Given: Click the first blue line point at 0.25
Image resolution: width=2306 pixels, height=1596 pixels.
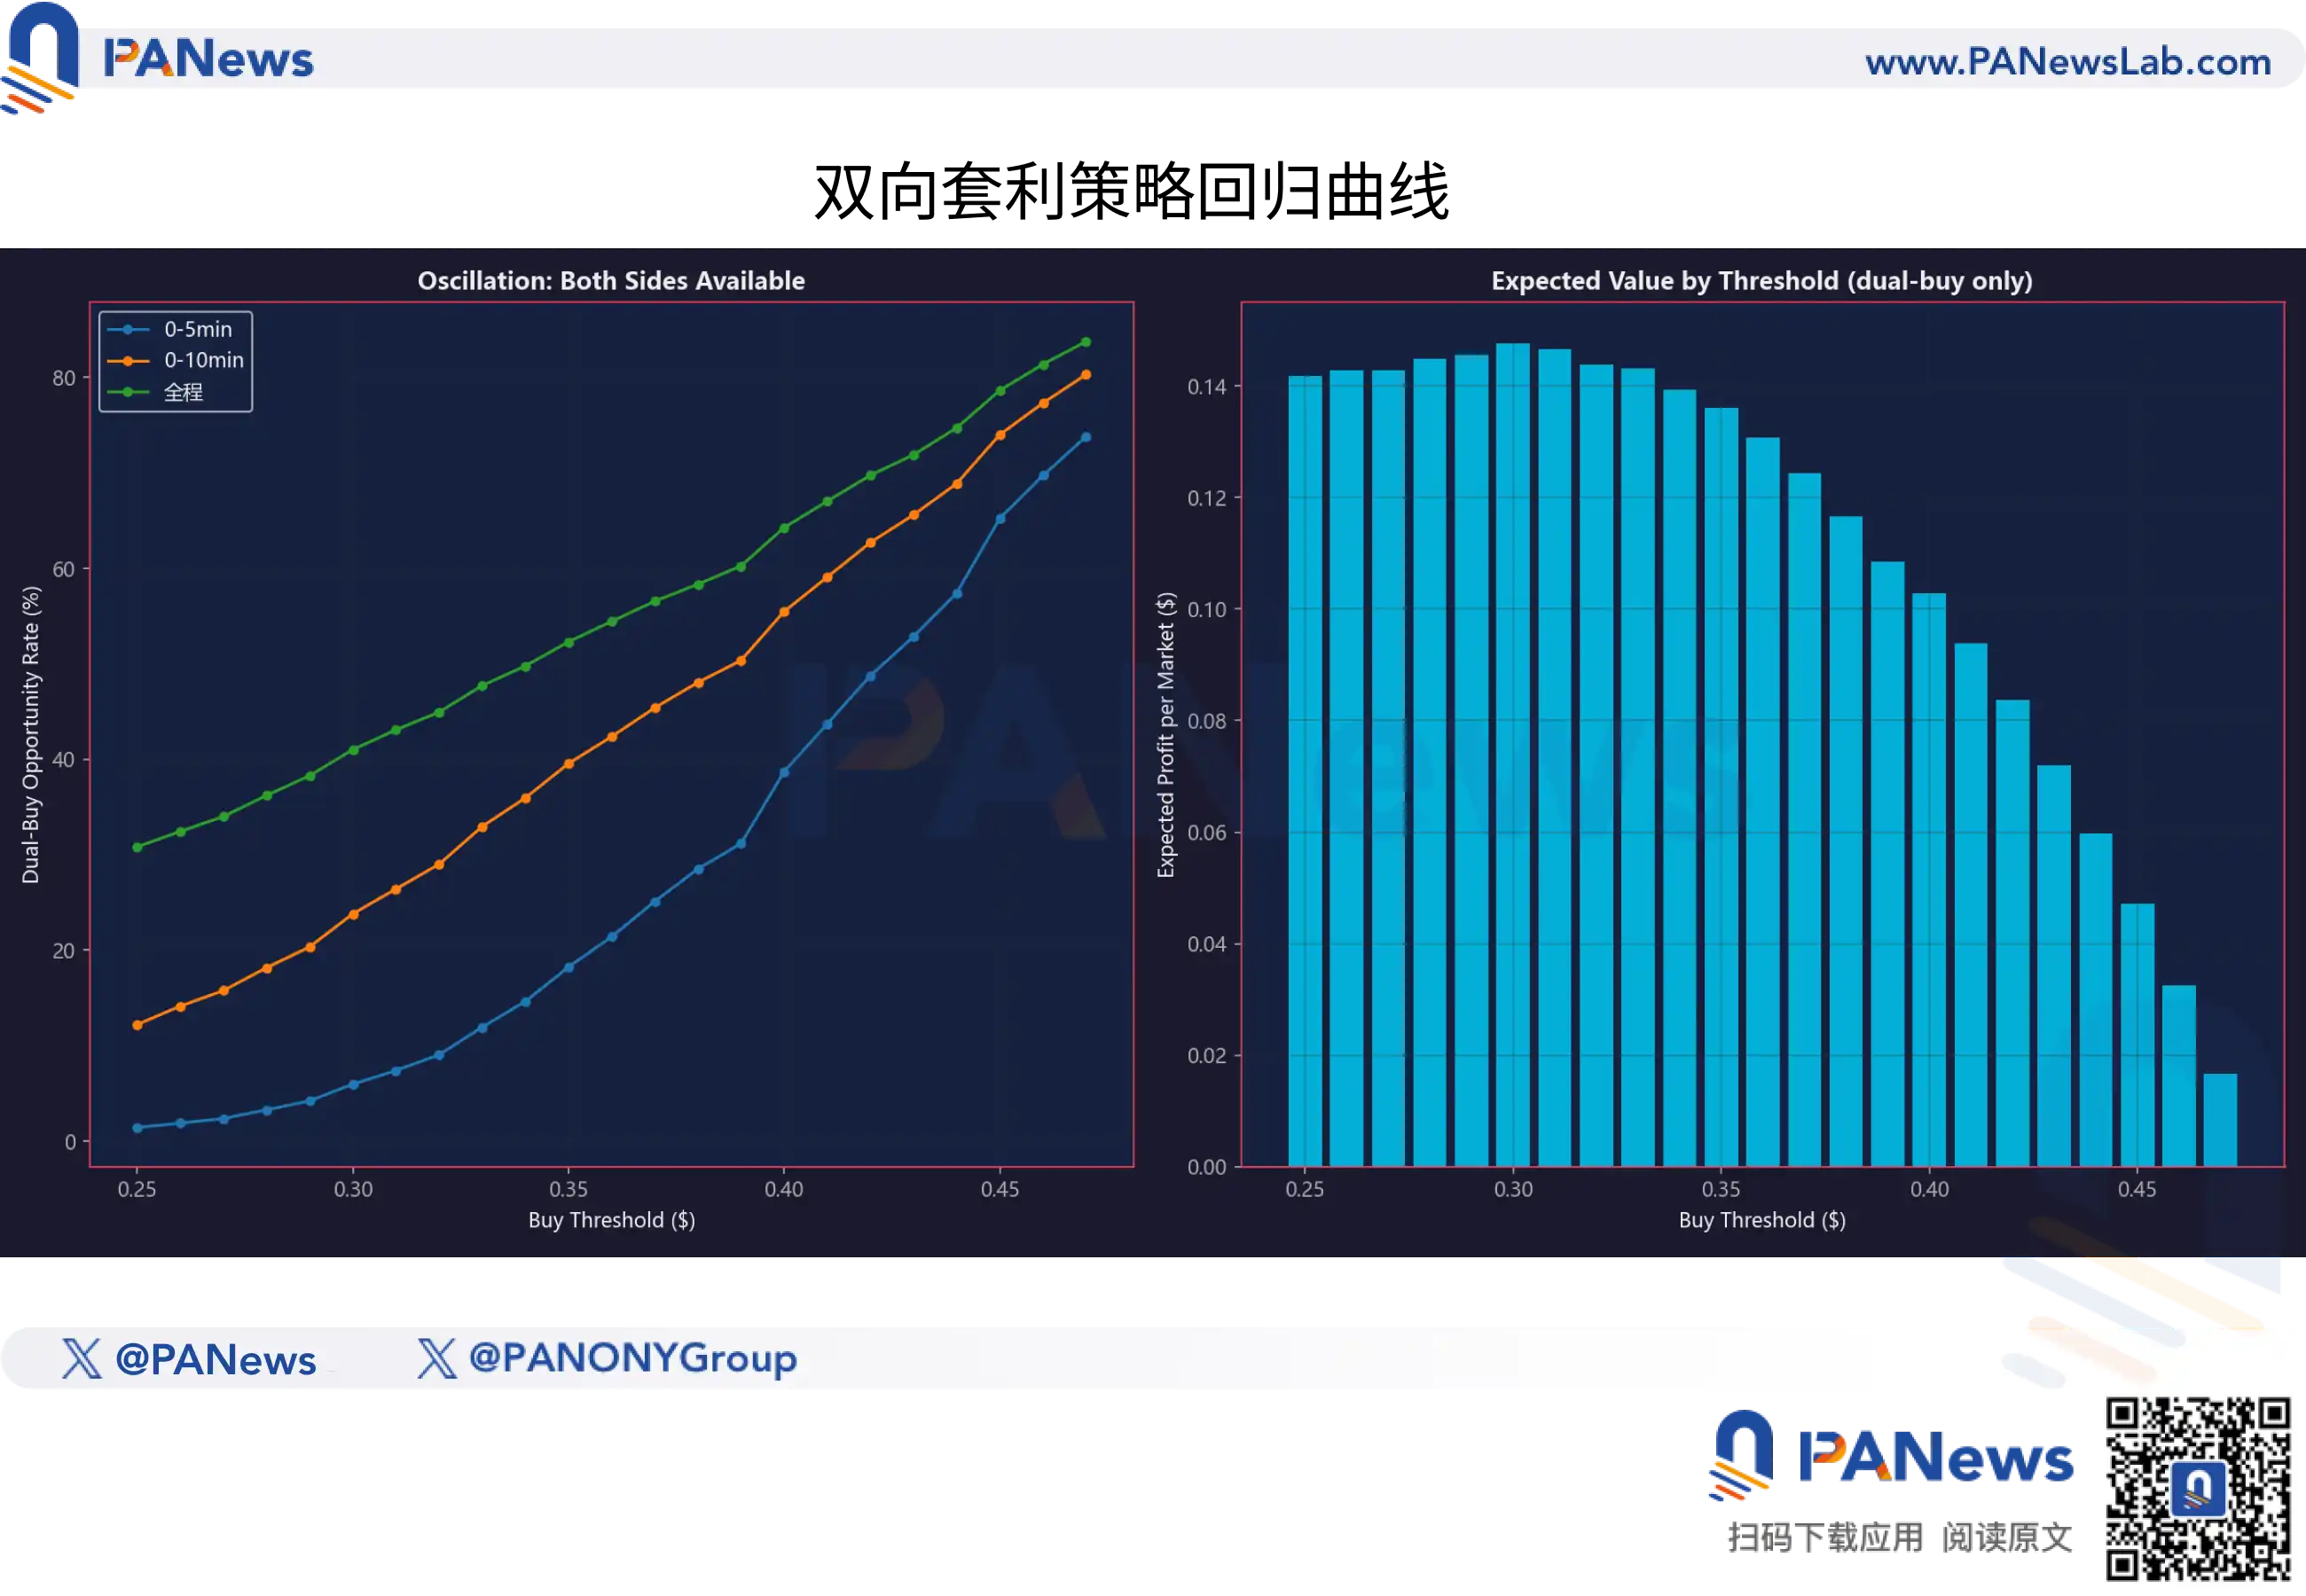Looking at the screenshot, I should pyautogui.click(x=137, y=1128).
